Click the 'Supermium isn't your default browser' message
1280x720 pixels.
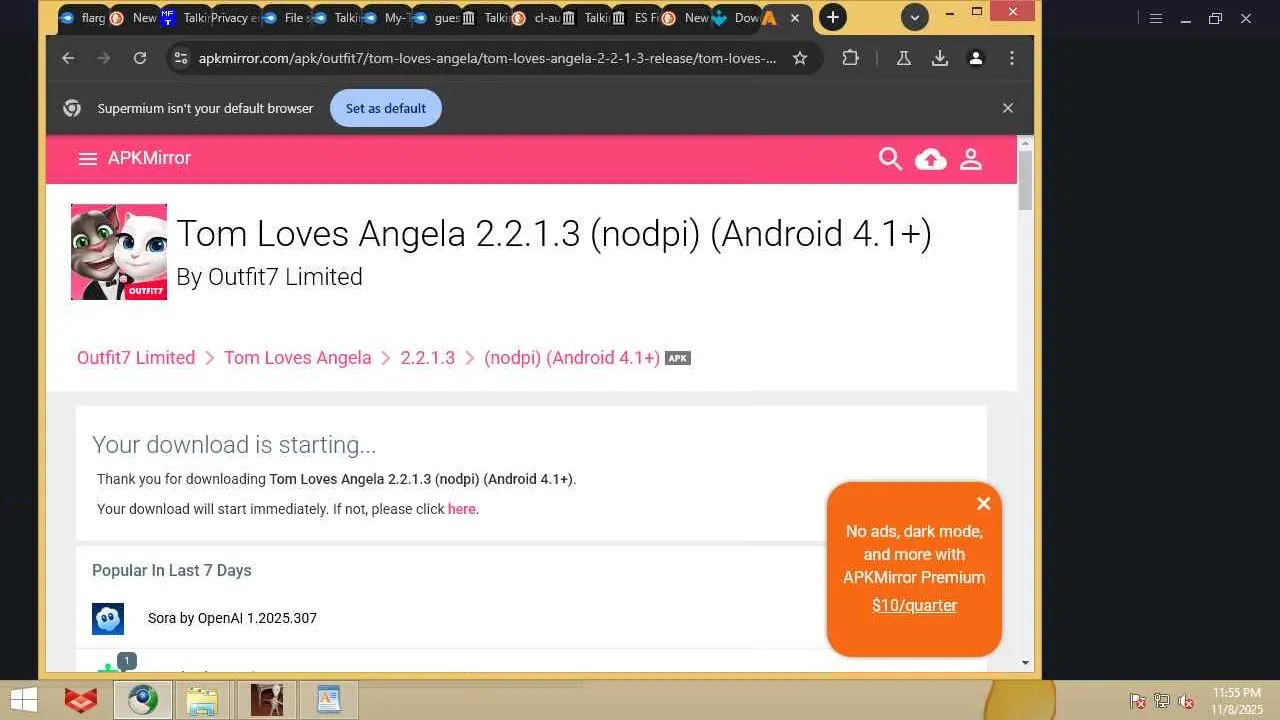coord(205,108)
